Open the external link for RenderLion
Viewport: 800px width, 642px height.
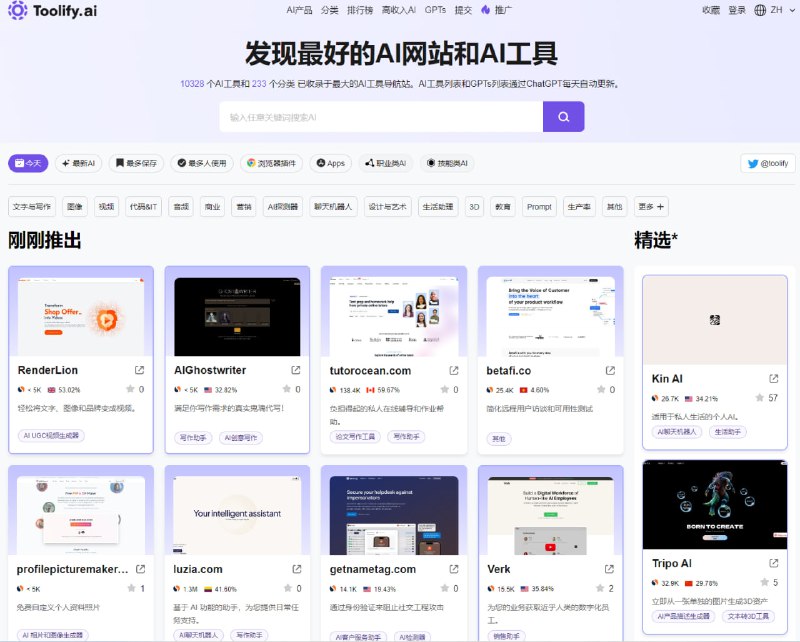point(140,368)
